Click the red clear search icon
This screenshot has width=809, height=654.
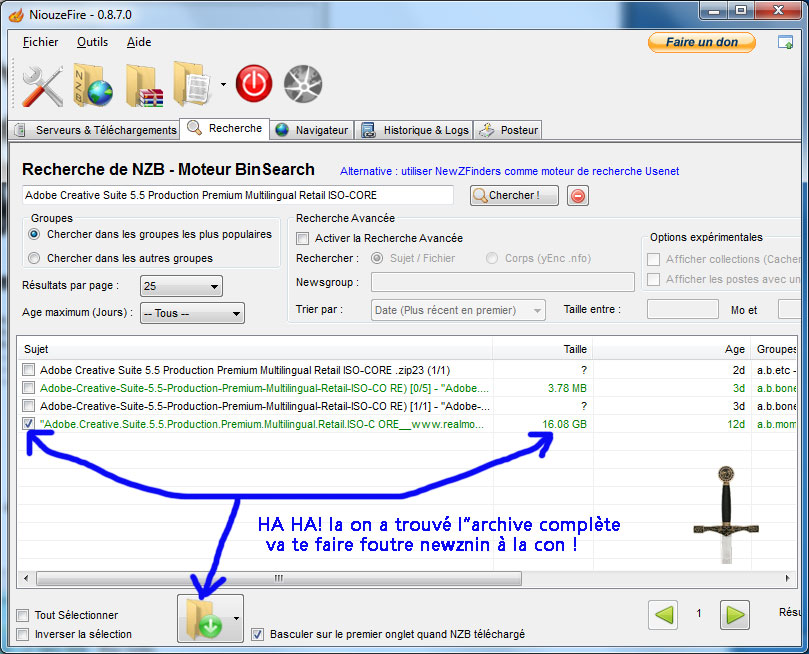click(x=578, y=196)
